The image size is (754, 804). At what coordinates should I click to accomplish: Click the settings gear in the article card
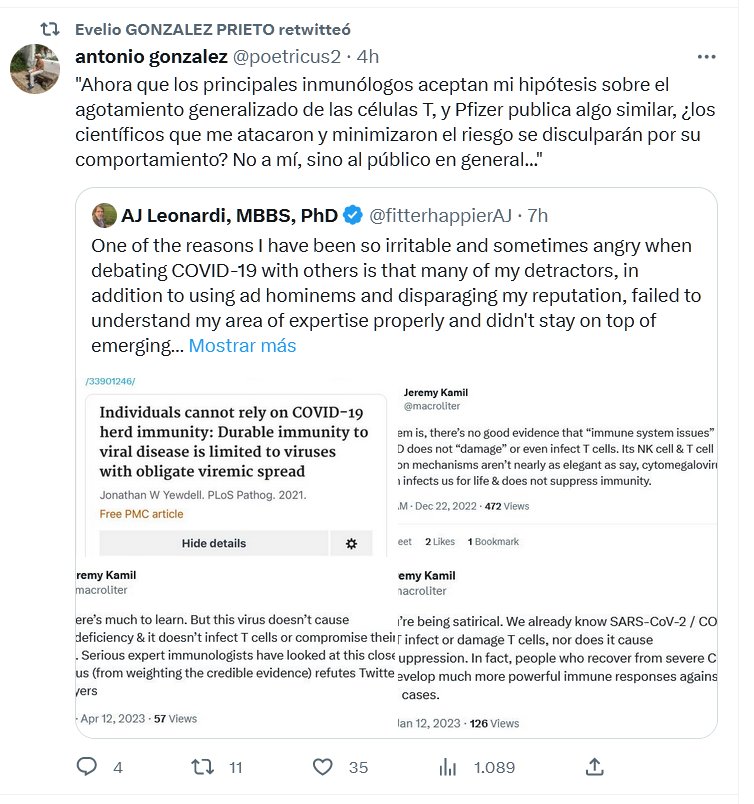351,543
